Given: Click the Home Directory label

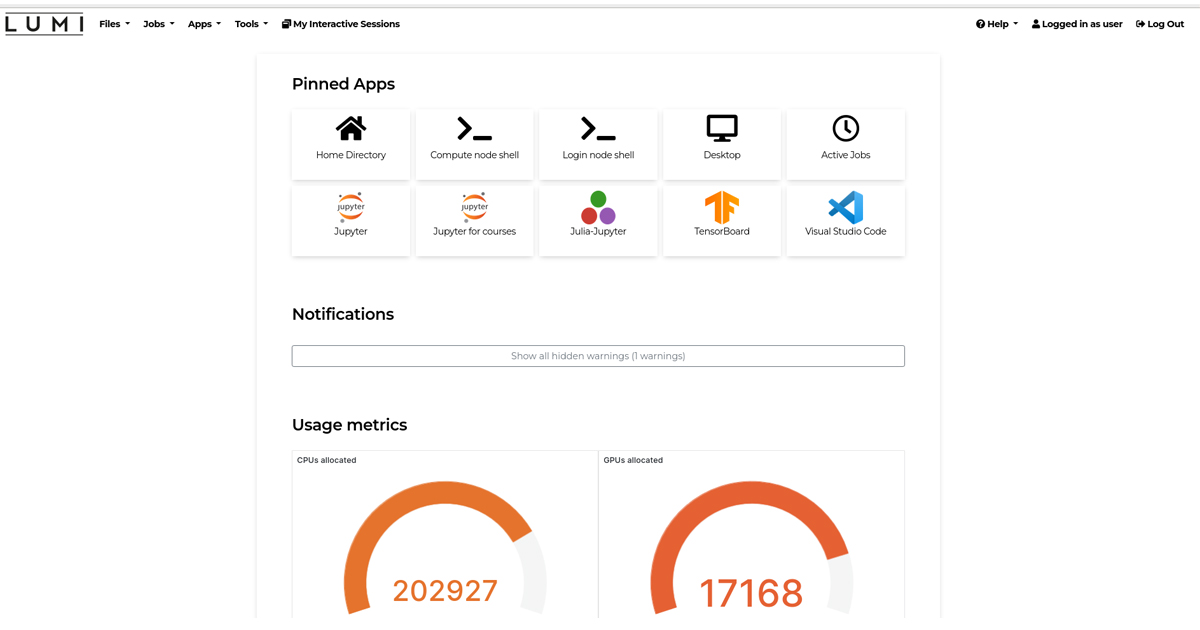Looking at the screenshot, I should pyautogui.click(x=351, y=155).
